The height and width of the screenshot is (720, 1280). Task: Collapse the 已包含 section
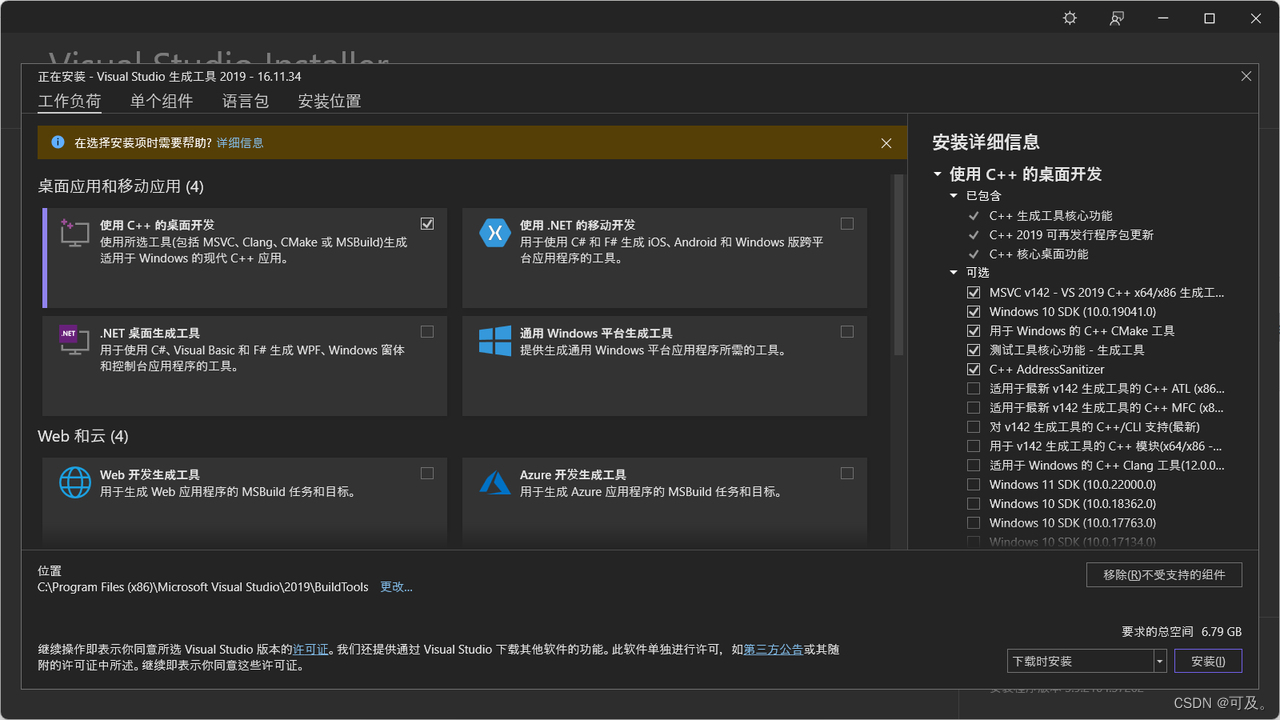[x=954, y=196]
